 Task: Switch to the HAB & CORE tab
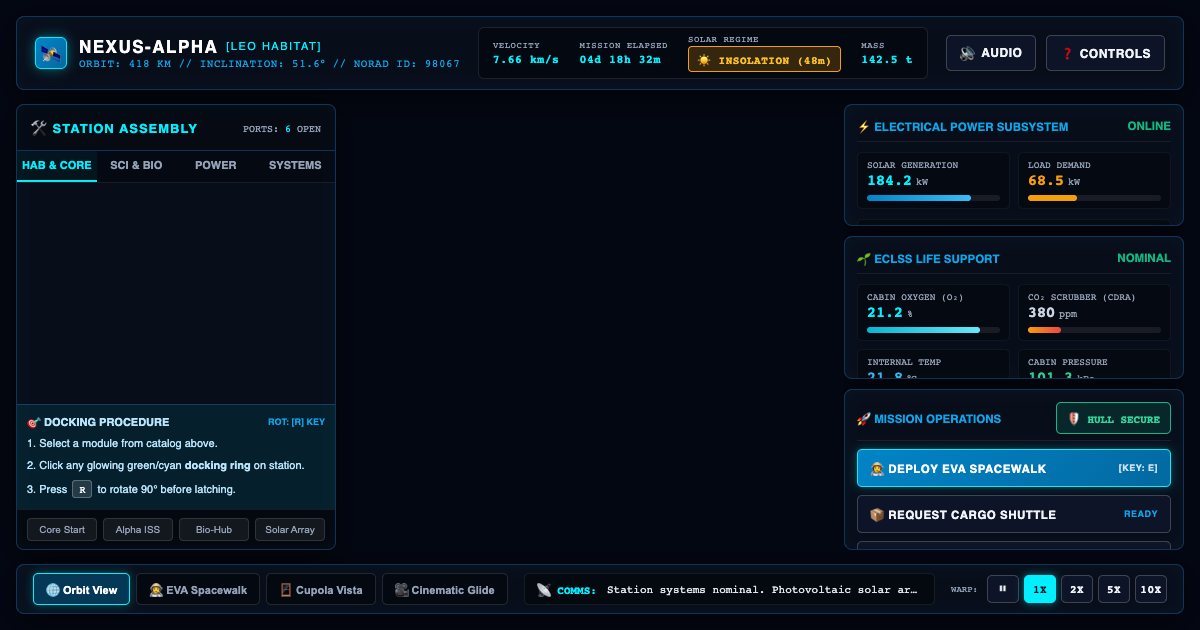pyautogui.click(x=57, y=165)
